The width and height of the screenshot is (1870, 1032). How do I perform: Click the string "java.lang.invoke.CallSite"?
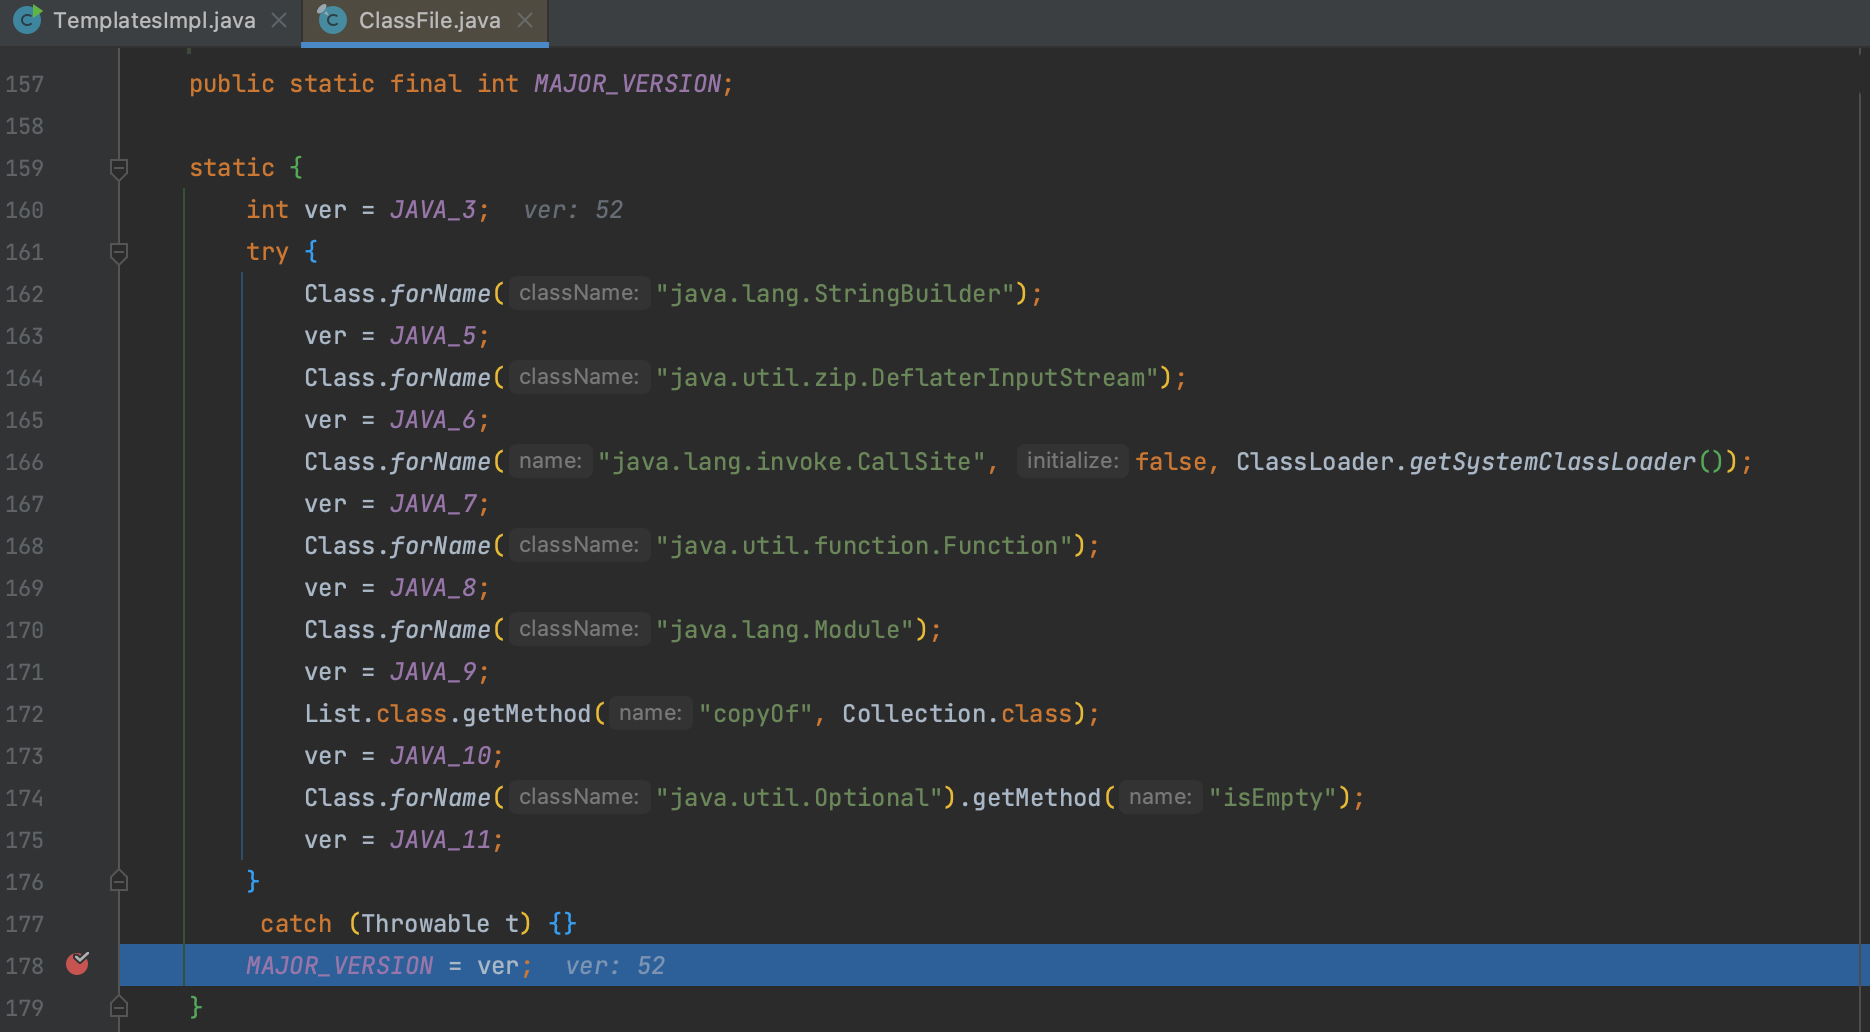pyautogui.click(x=791, y=462)
